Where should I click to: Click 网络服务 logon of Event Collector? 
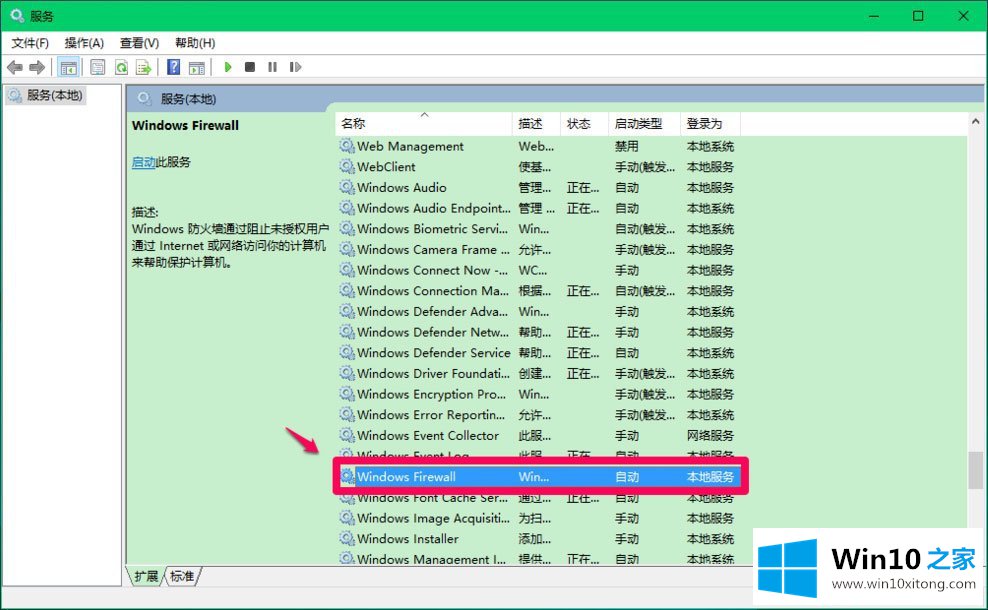[x=710, y=435]
